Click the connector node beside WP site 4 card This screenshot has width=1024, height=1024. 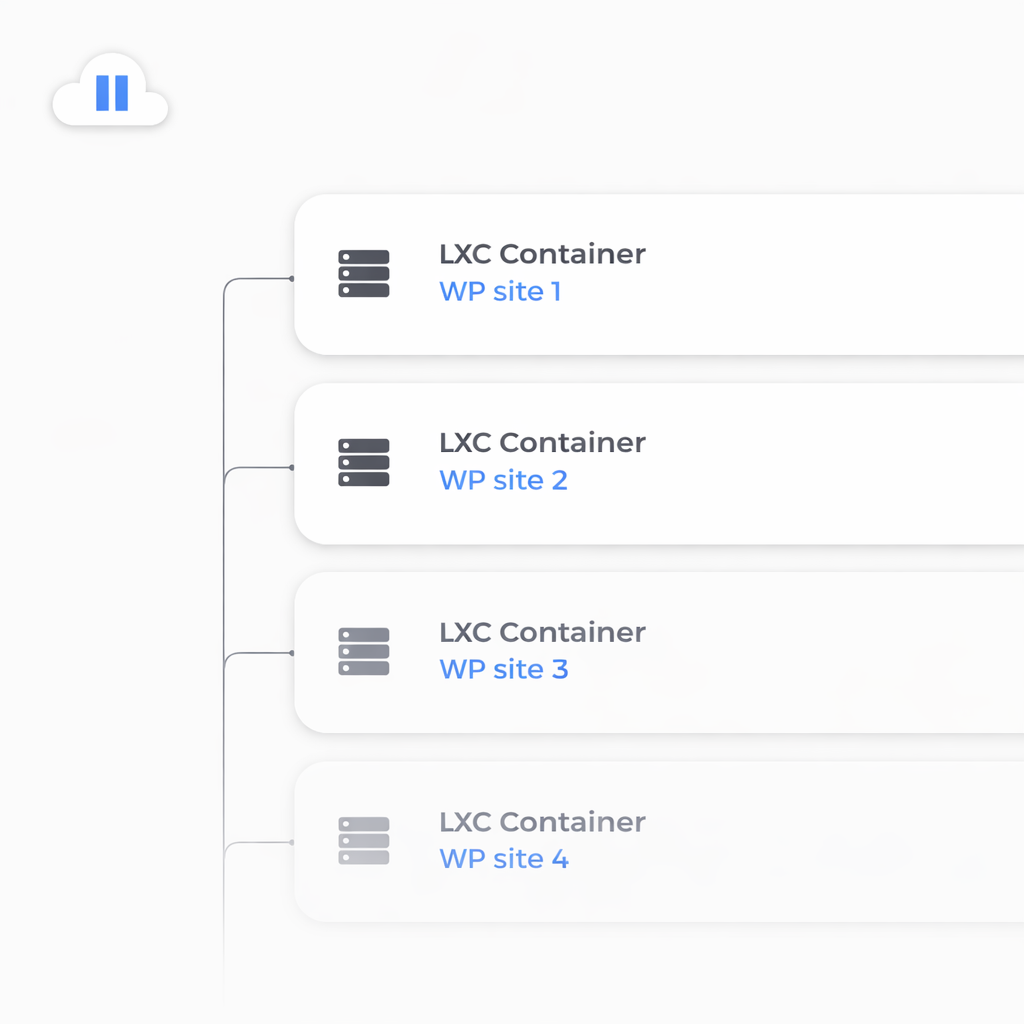291,842
